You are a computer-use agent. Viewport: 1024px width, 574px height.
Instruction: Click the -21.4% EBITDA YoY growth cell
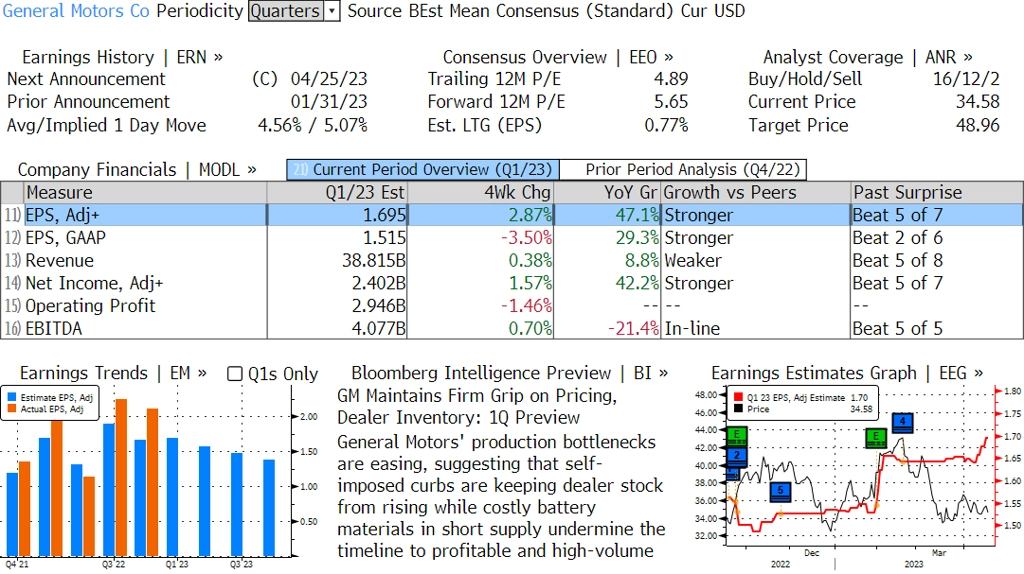click(608, 328)
